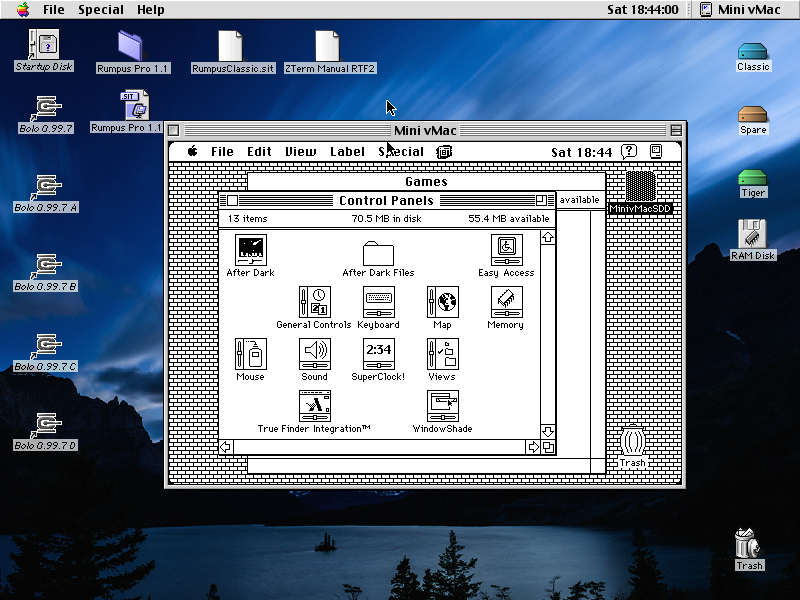Open the Edit menu in Mini vMac
Image resolution: width=800 pixels, height=600 pixels.
tap(259, 152)
